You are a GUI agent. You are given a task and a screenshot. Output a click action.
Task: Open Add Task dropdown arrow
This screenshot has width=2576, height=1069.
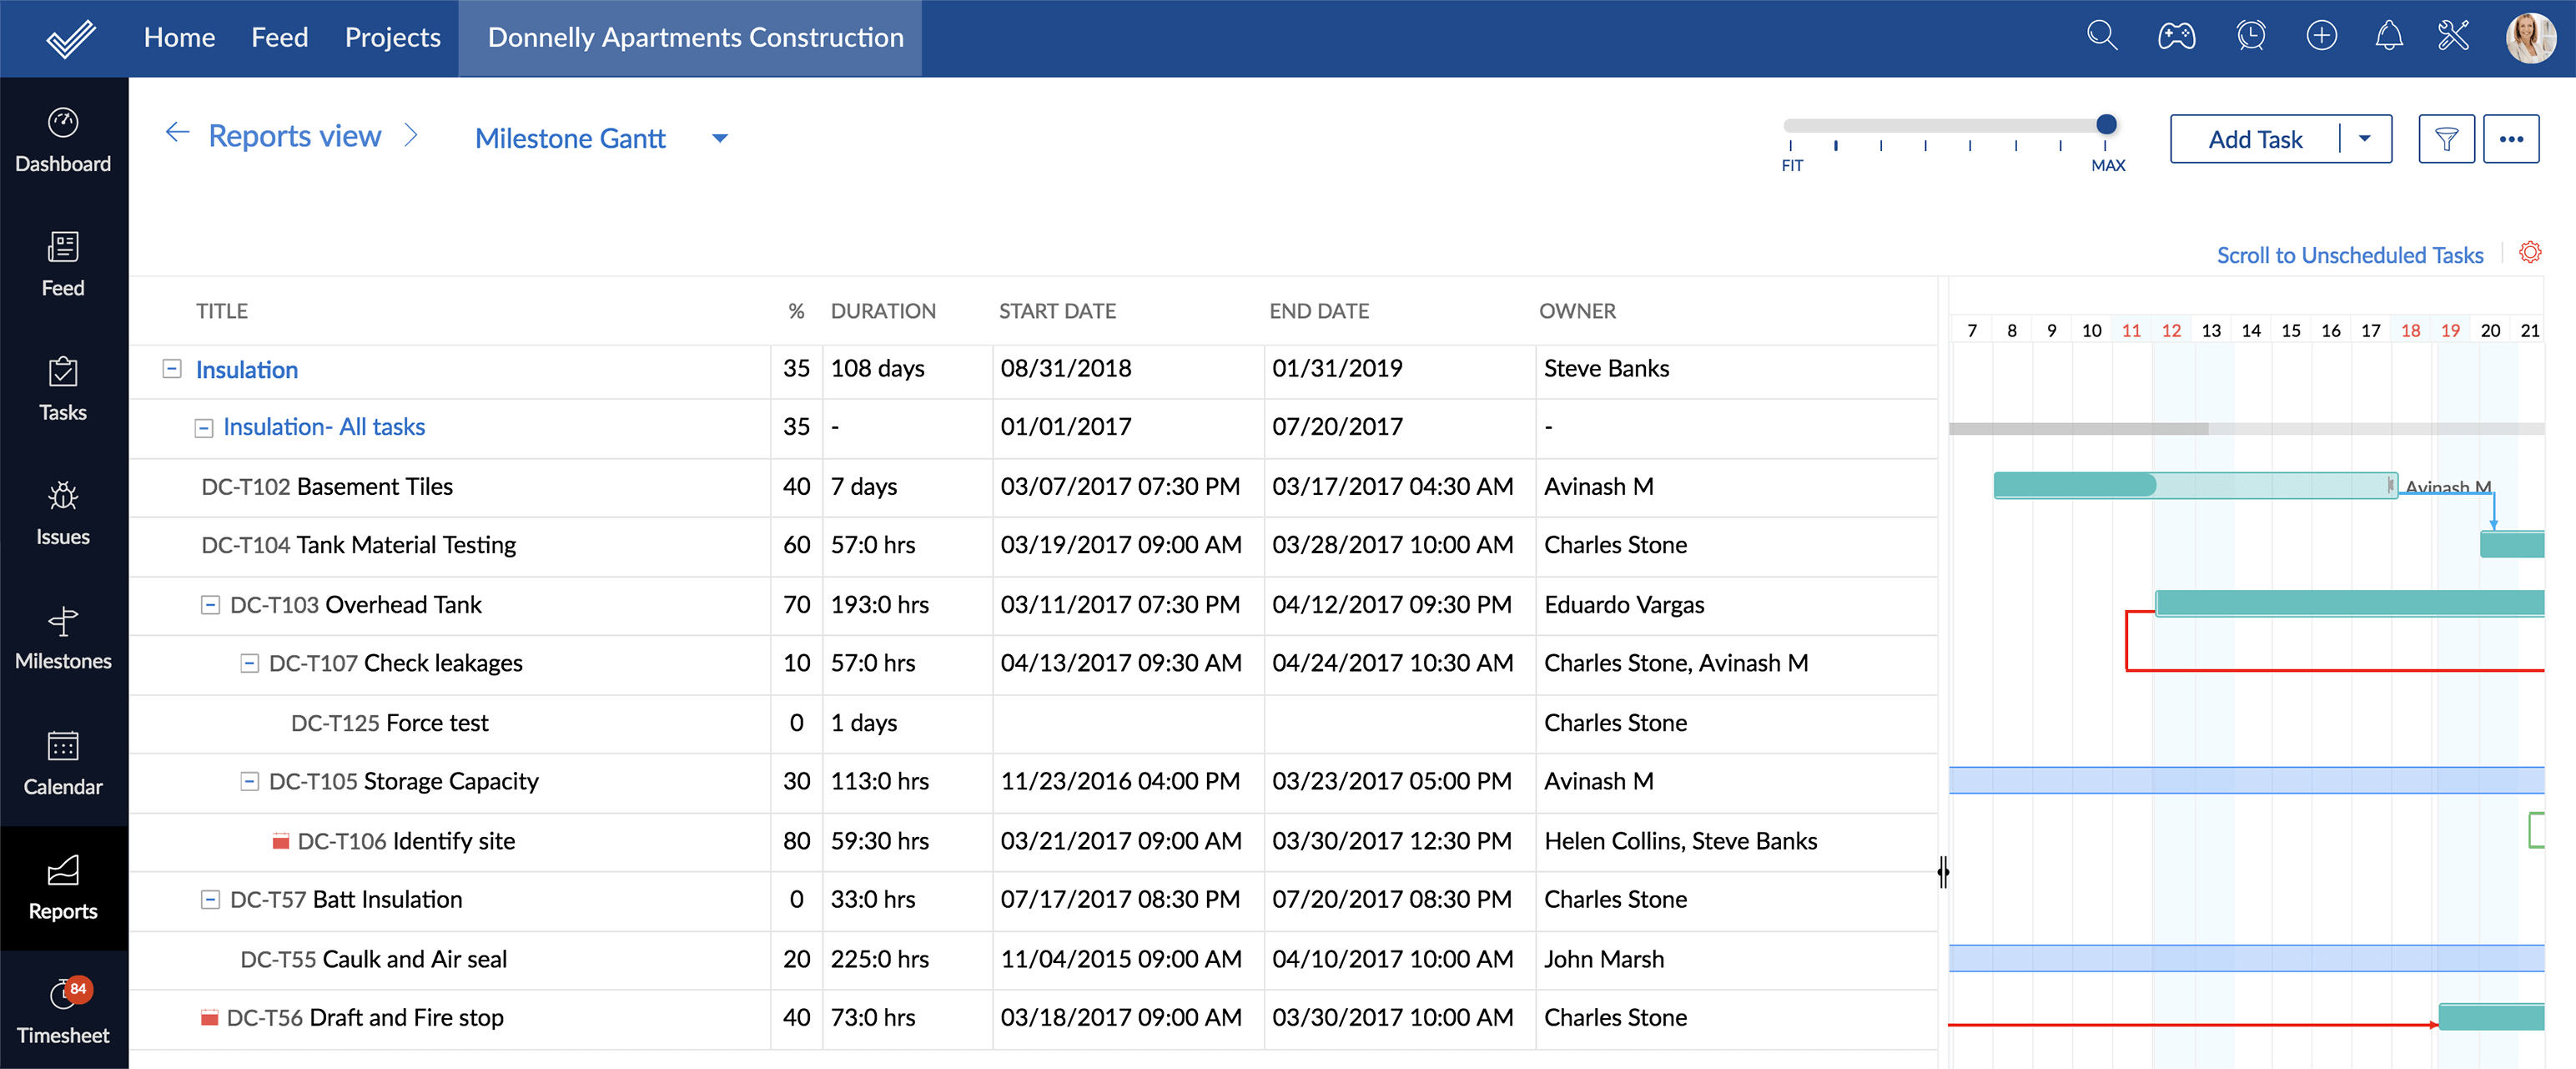pos(2364,139)
